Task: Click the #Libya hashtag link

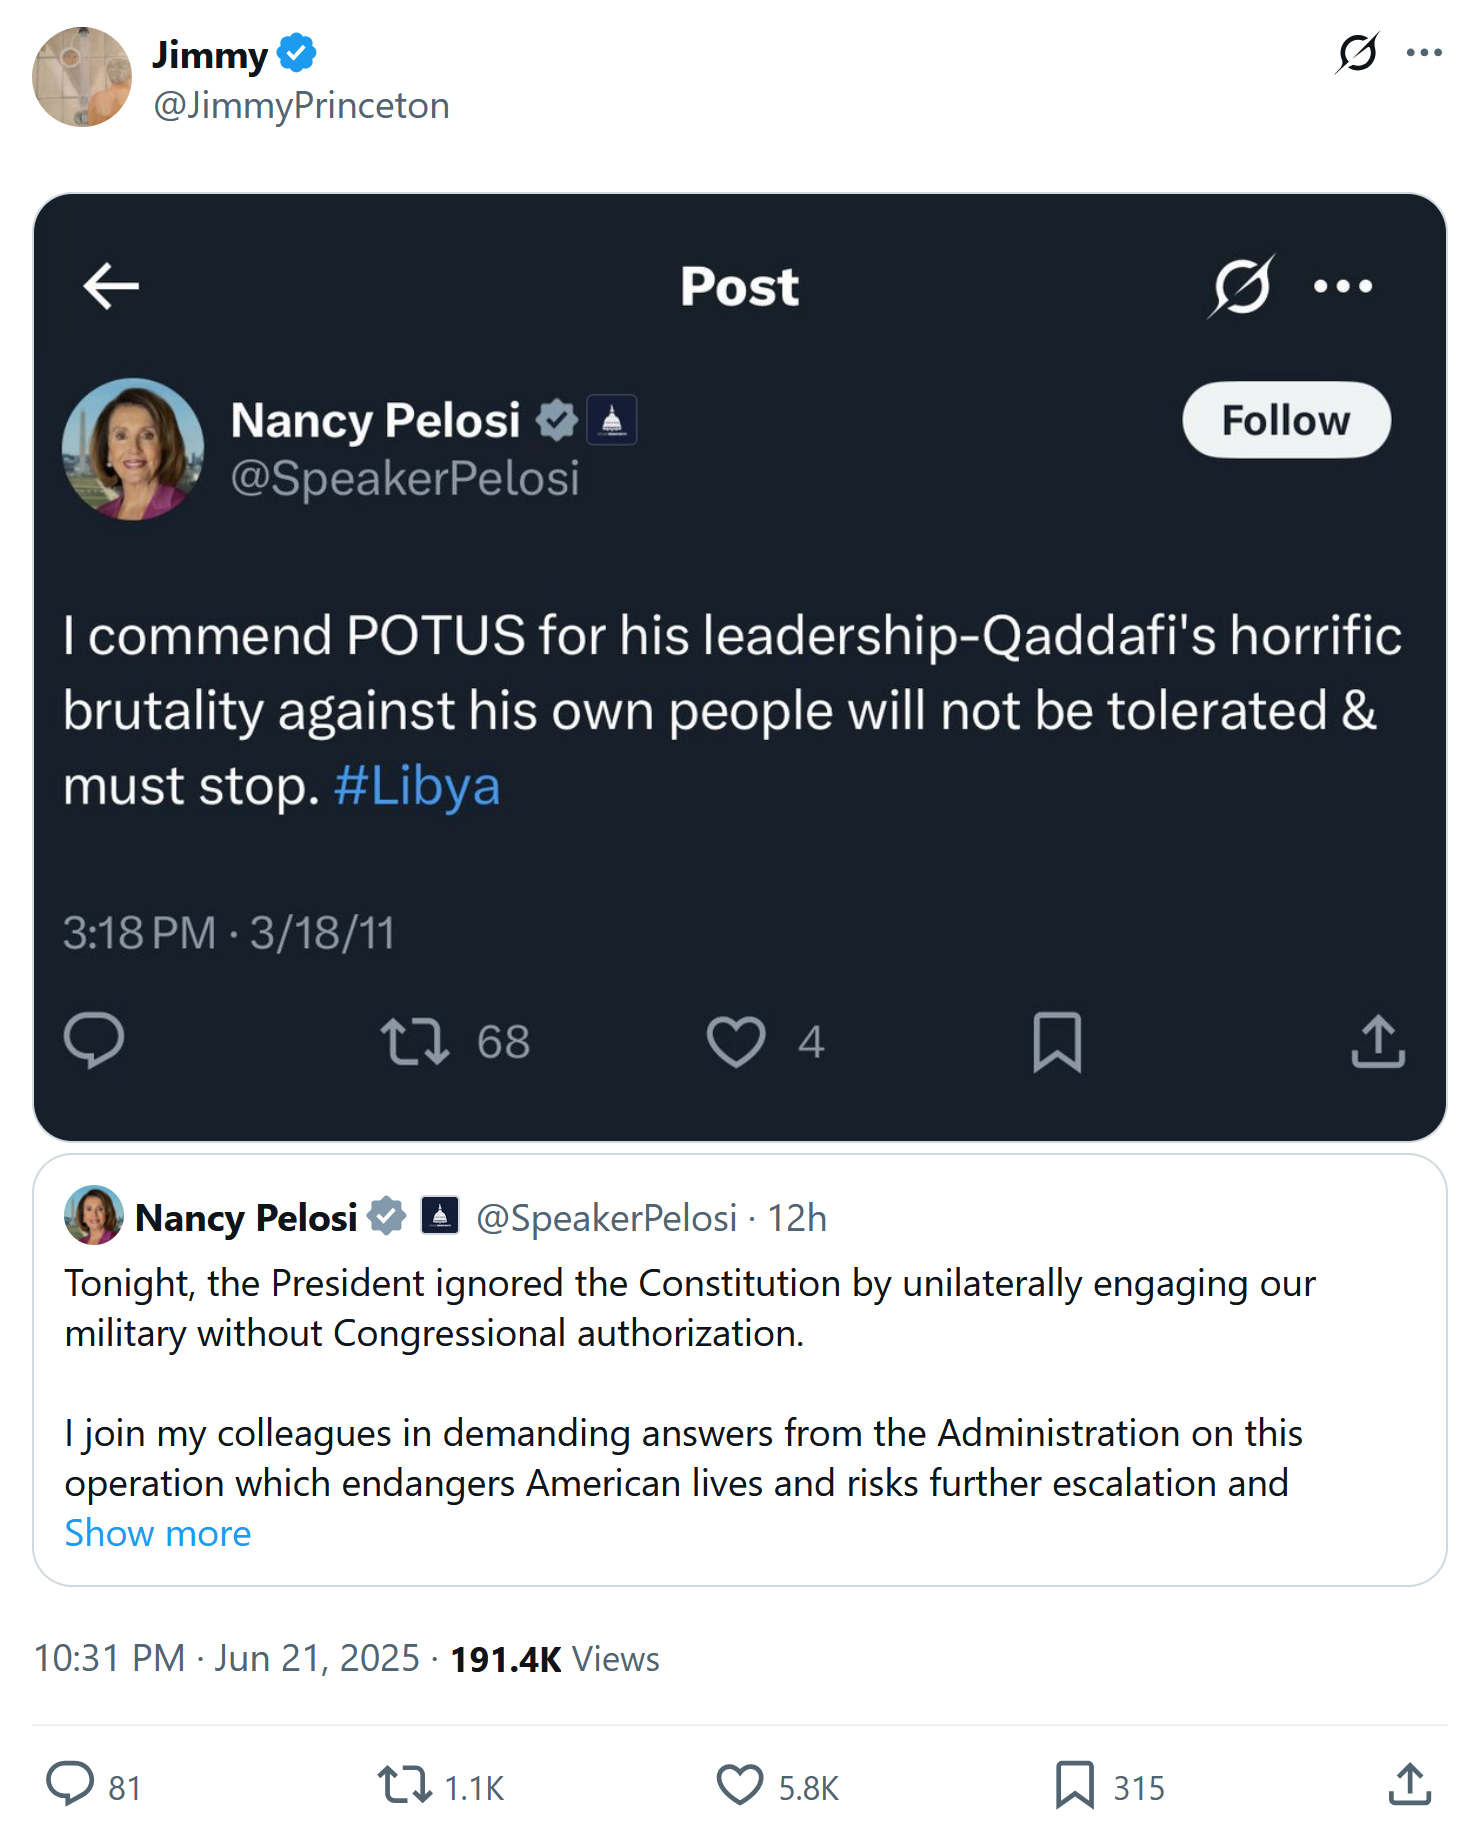Action: (x=417, y=786)
